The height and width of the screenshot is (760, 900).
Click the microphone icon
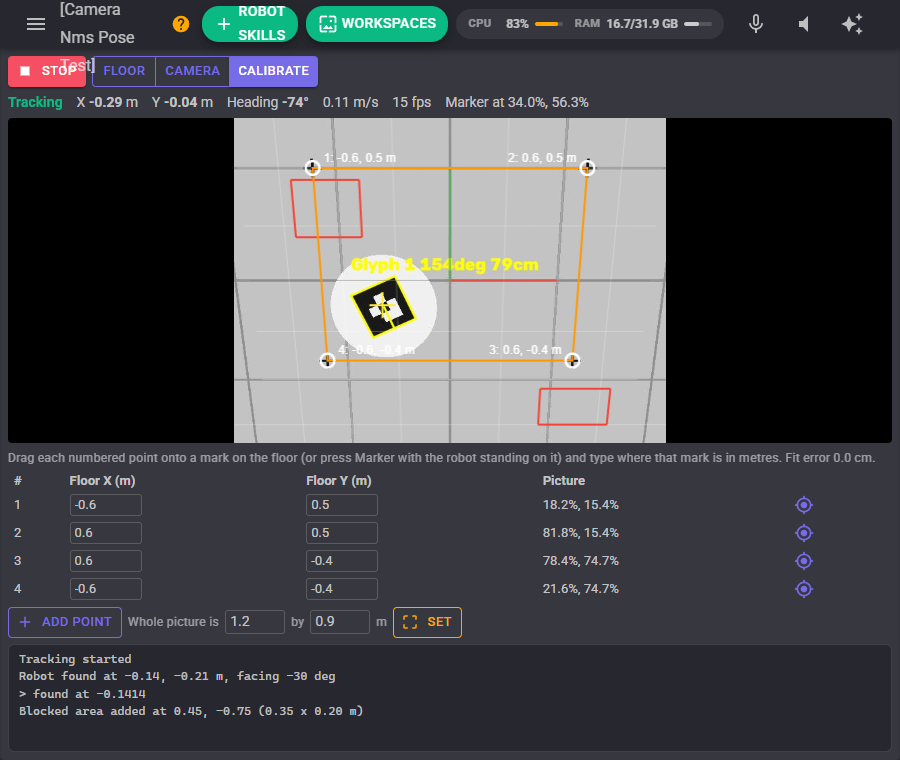(x=756, y=24)
